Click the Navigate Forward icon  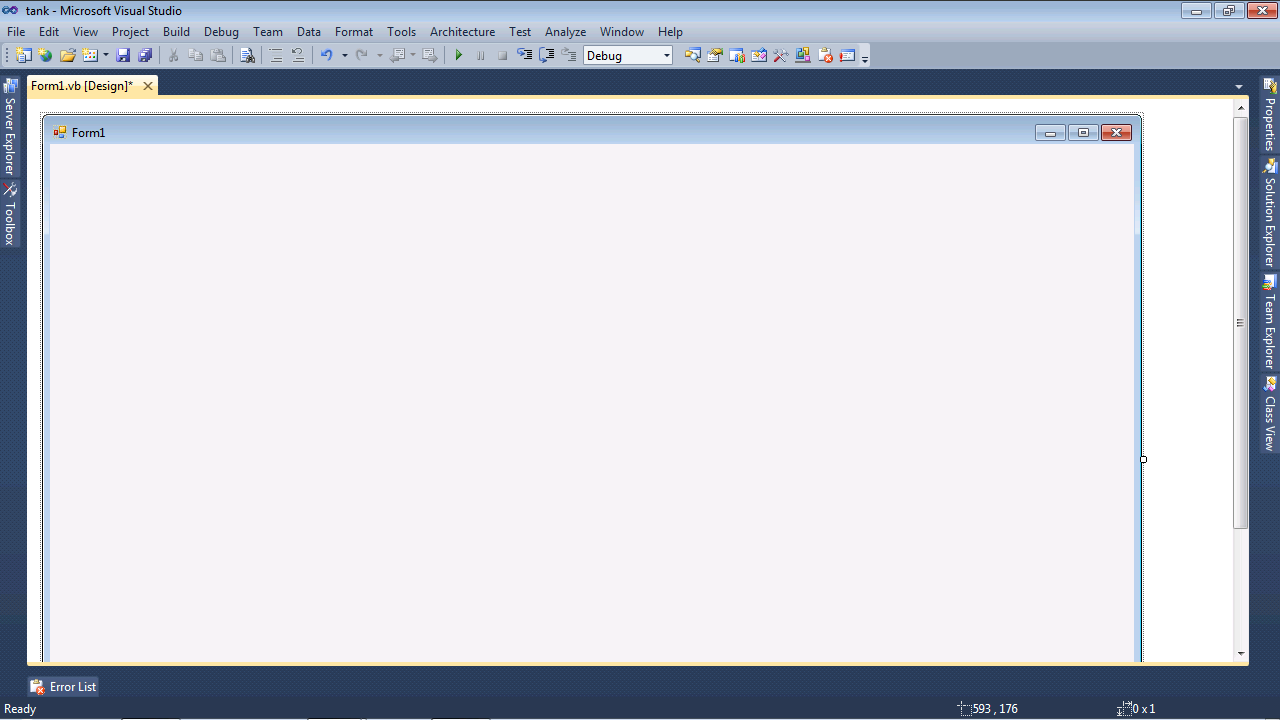pyautogui.click(x=430, y=56)
